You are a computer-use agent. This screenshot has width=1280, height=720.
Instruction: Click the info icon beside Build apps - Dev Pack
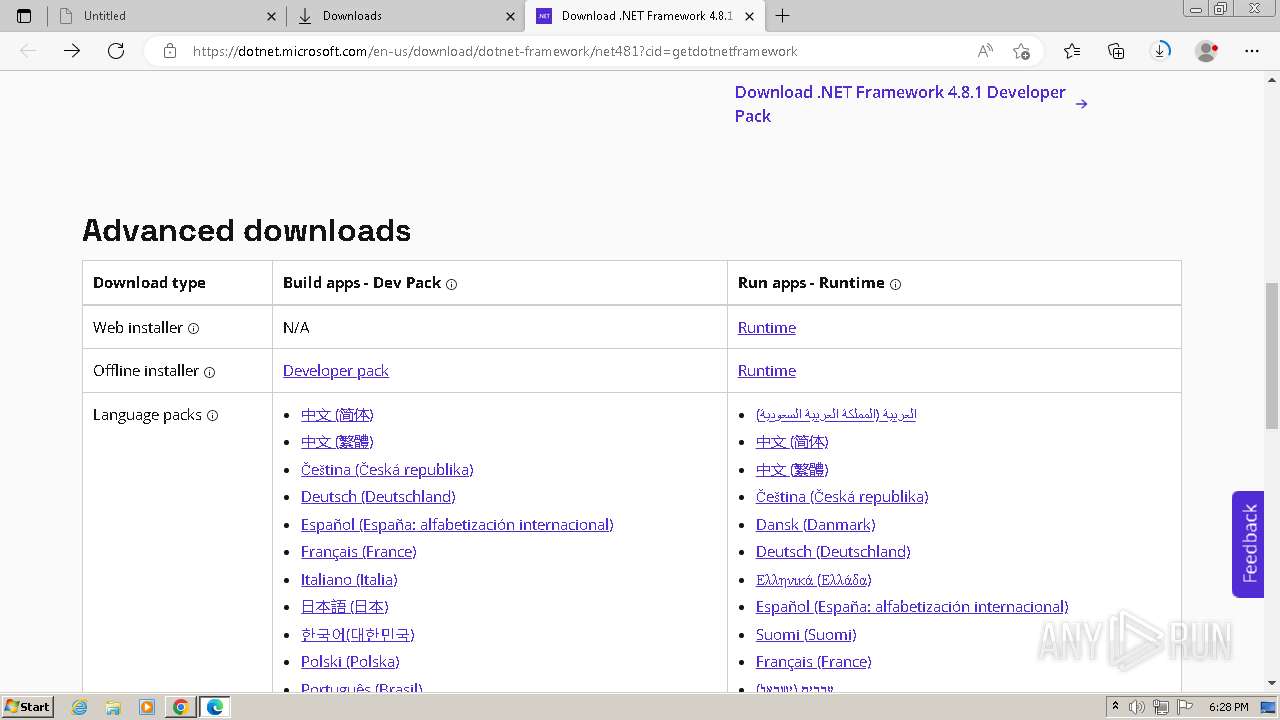pos(451,284)
